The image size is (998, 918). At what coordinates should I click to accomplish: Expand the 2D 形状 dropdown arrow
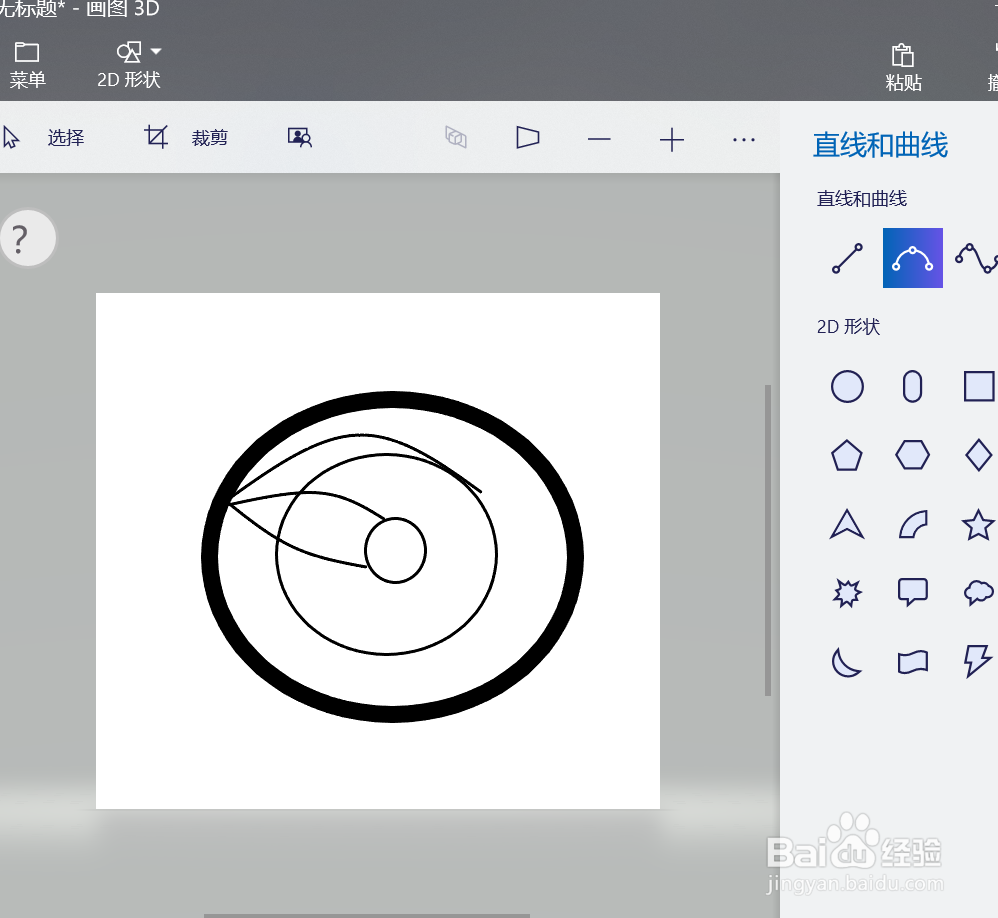[x=156, y=51]
